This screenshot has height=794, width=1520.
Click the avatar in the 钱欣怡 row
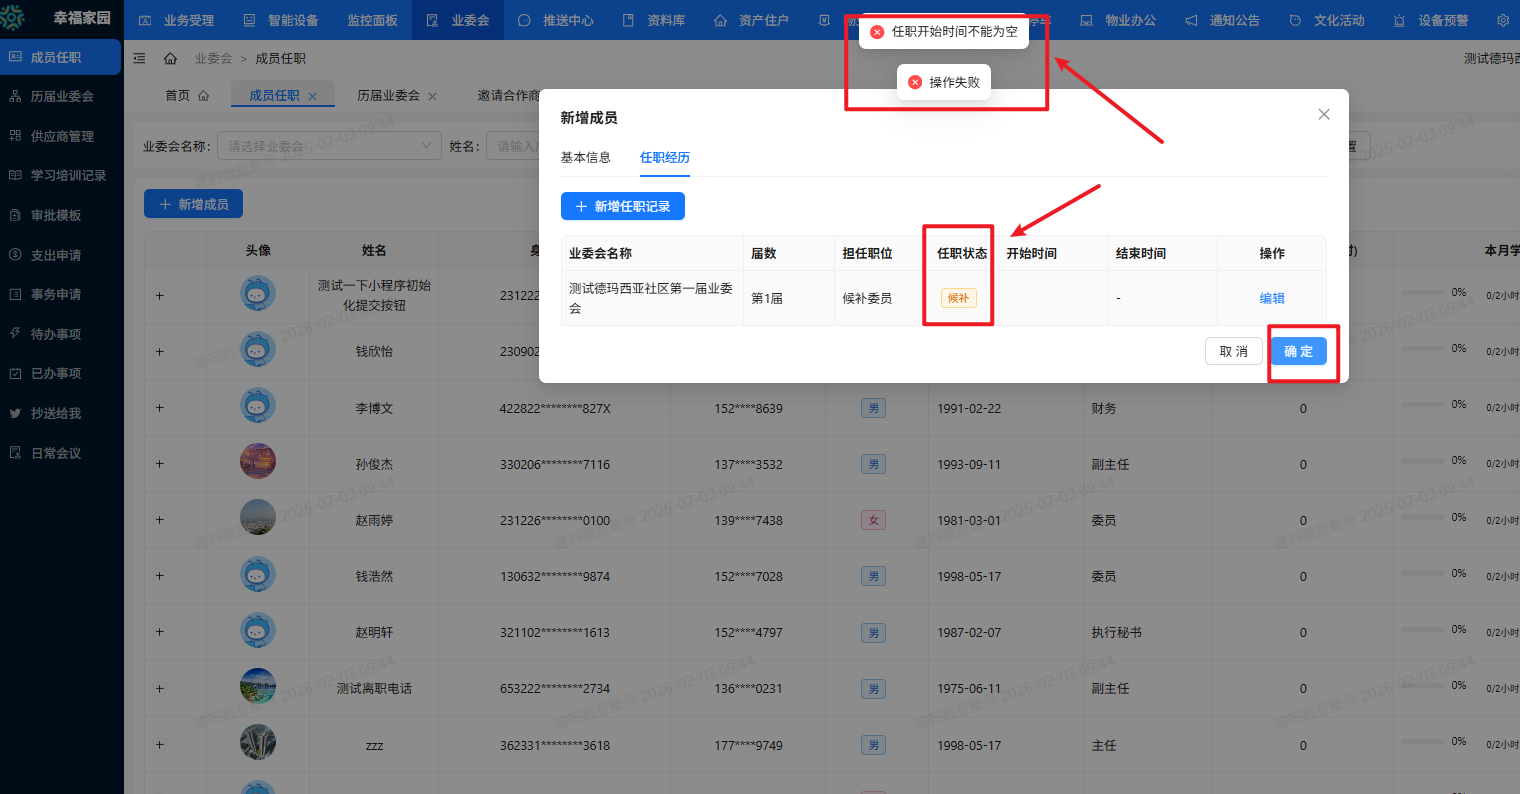point(258,350)
